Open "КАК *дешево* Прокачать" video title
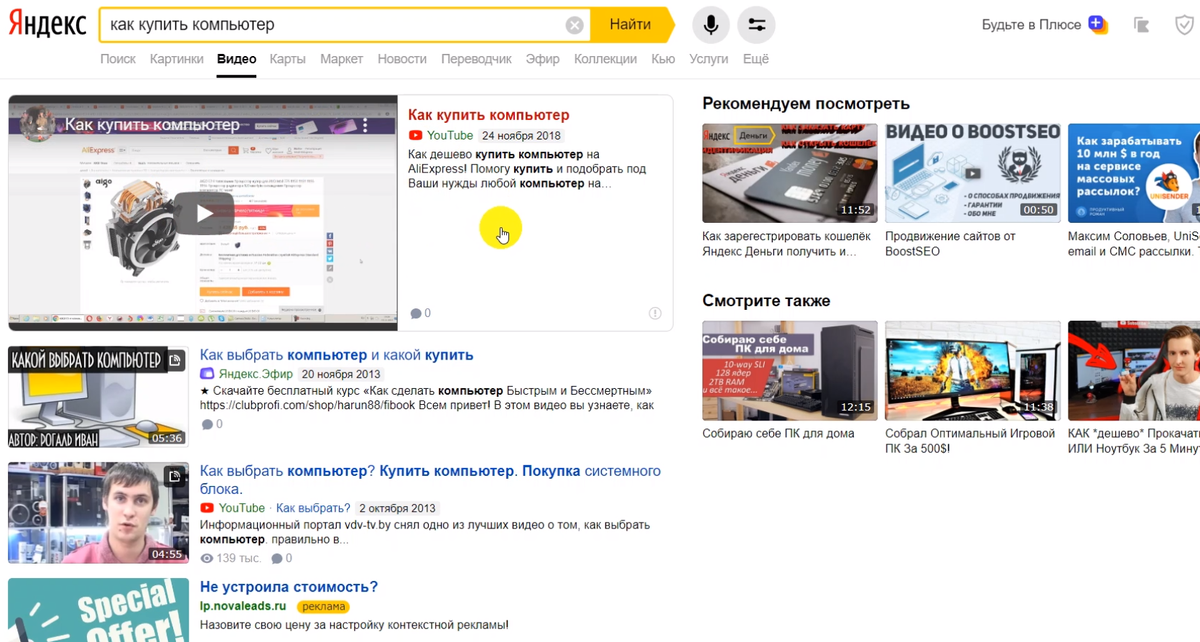Viewport: 1200px width, 642px height. [1134, 441]
